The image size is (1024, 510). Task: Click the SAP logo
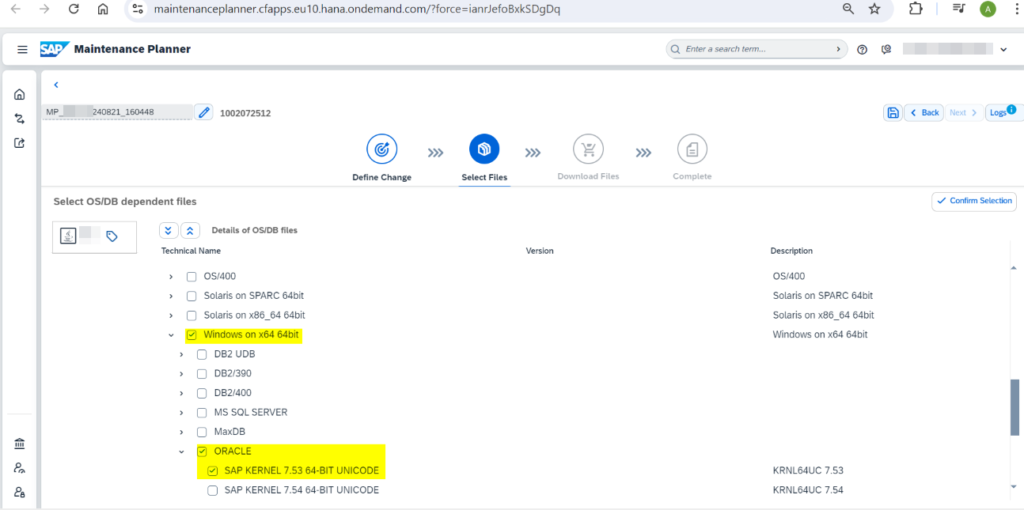tap(54, 50)
